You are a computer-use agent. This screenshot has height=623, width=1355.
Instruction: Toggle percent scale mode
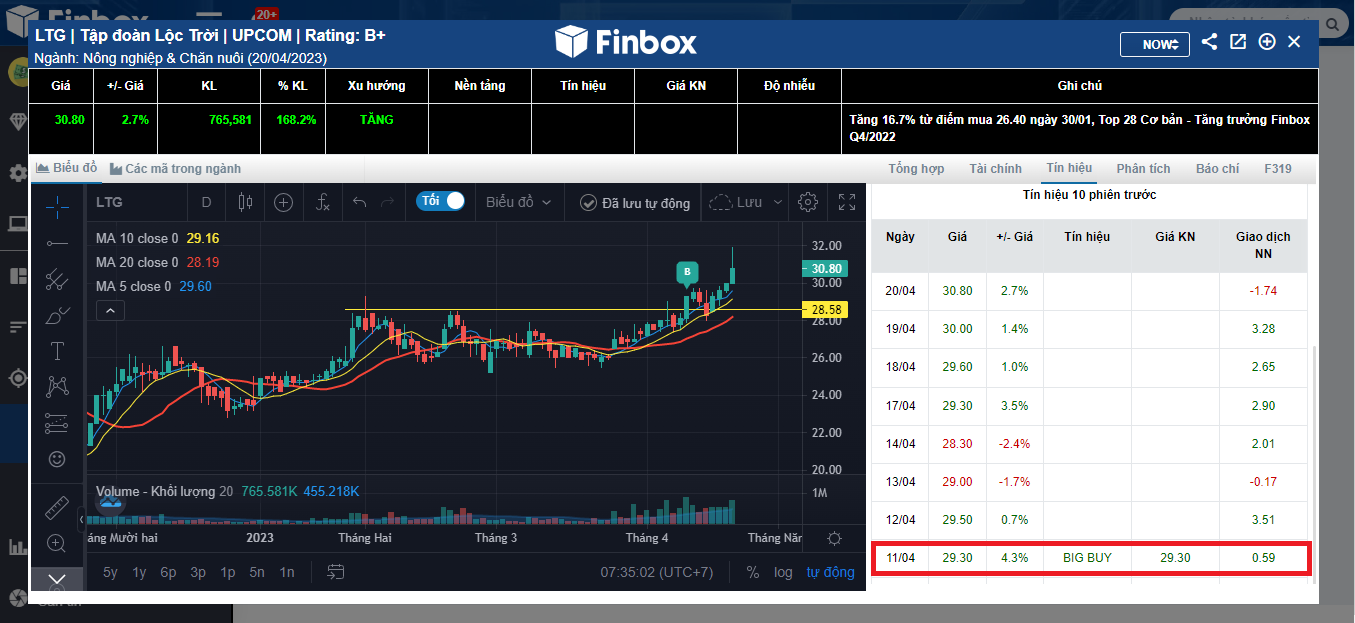pyautogui.click(x=752, y=572)
